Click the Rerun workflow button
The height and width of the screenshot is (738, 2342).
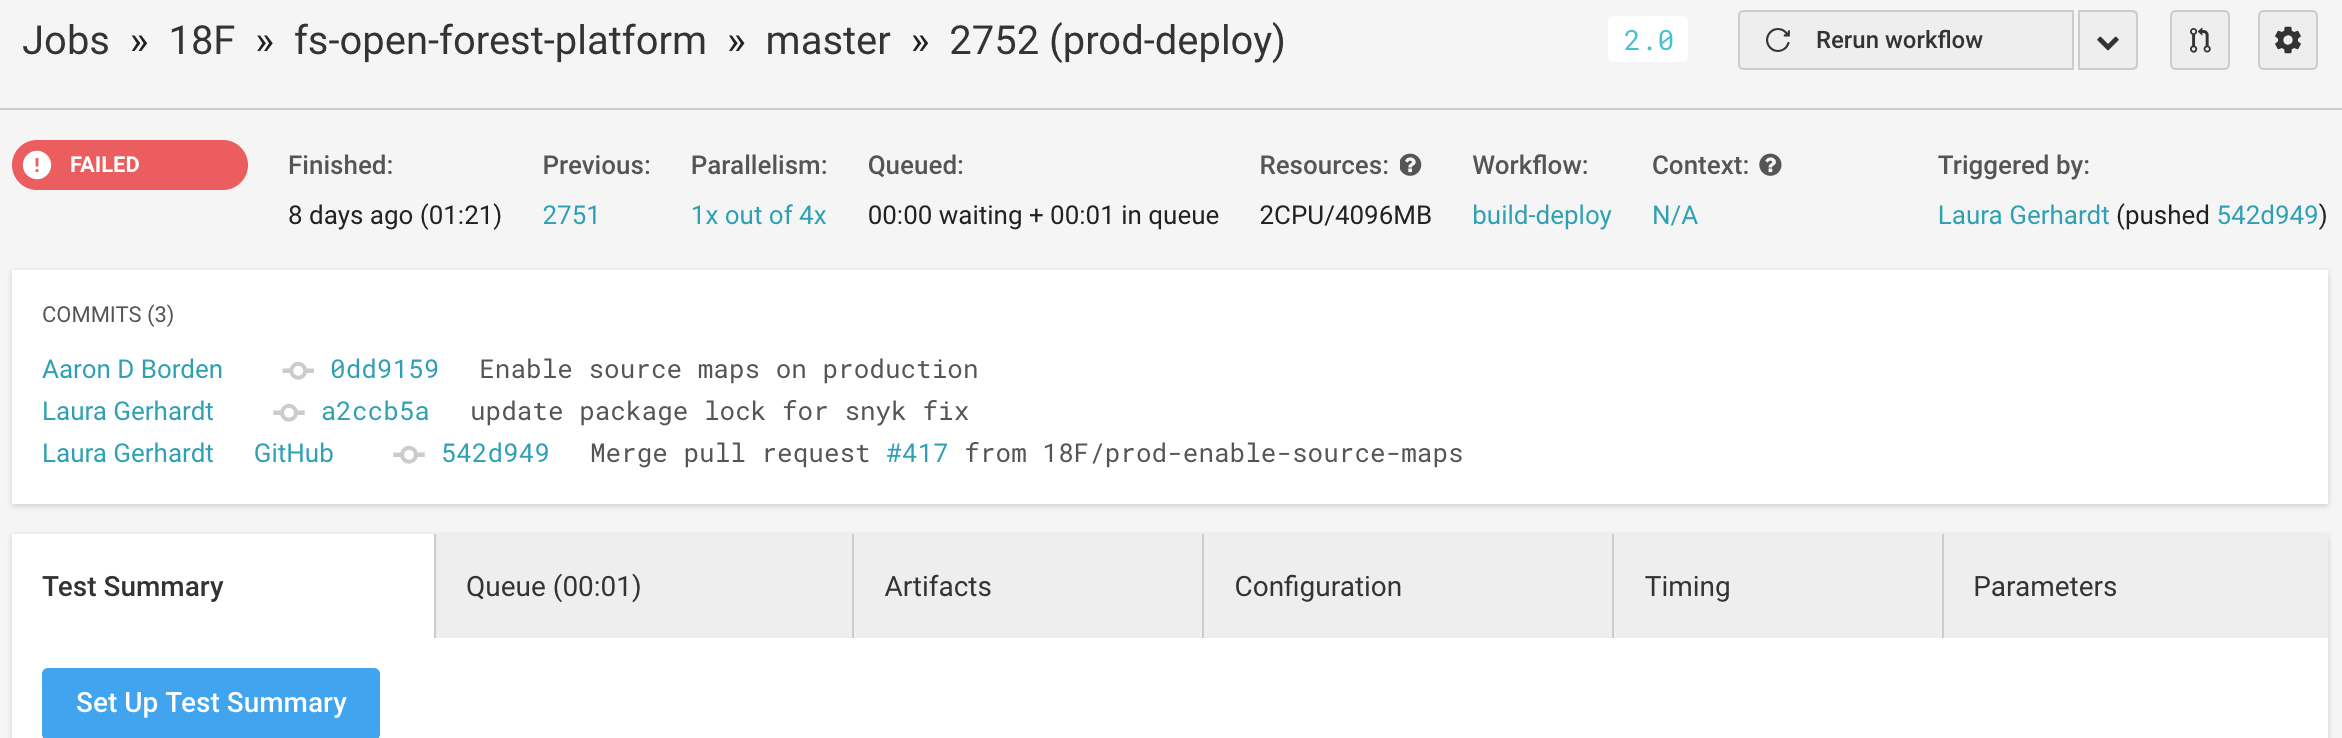coord(1905,40)
